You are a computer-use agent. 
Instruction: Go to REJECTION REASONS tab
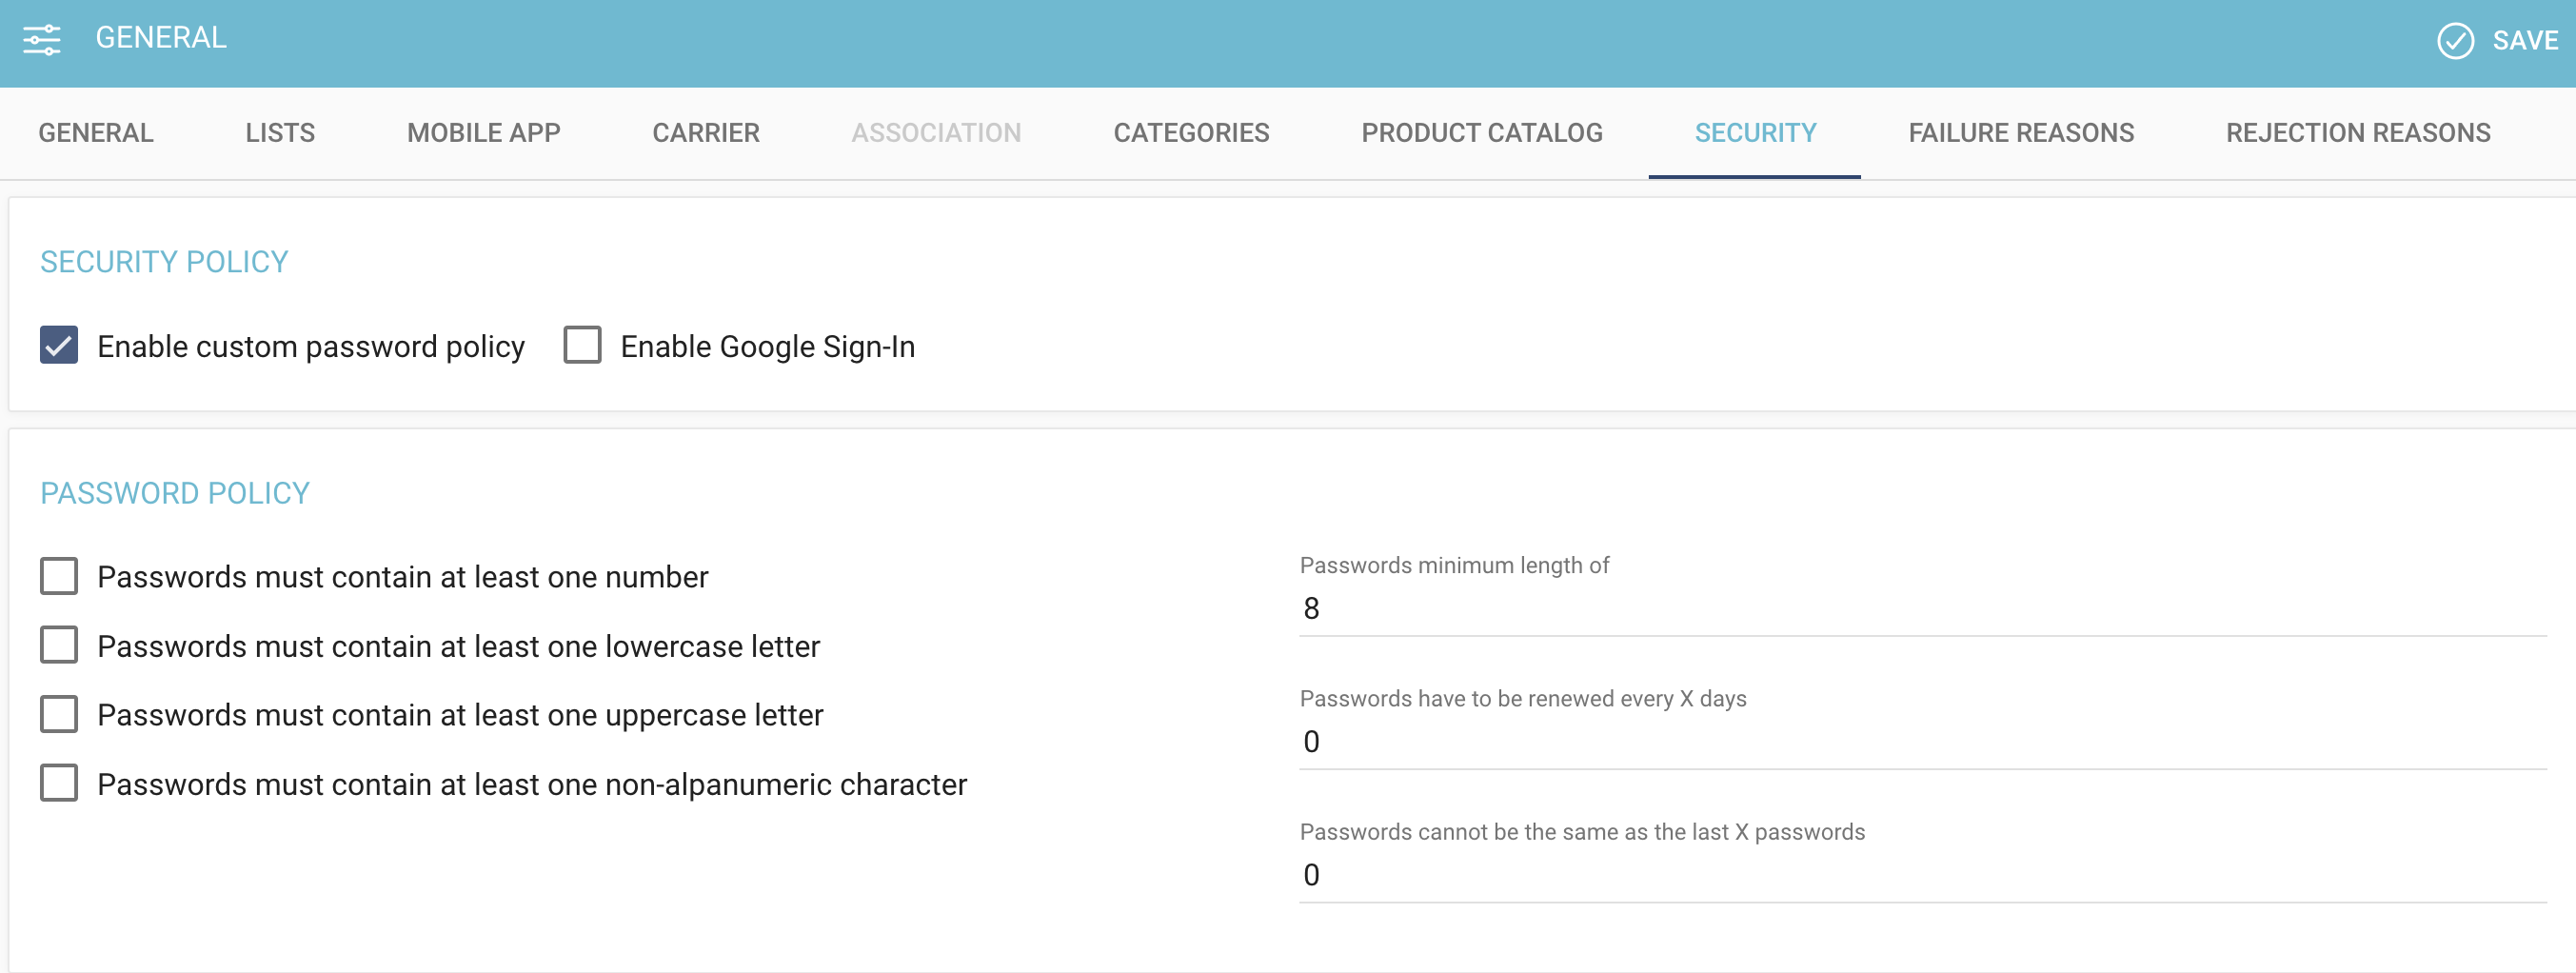tap(2358, 133)
